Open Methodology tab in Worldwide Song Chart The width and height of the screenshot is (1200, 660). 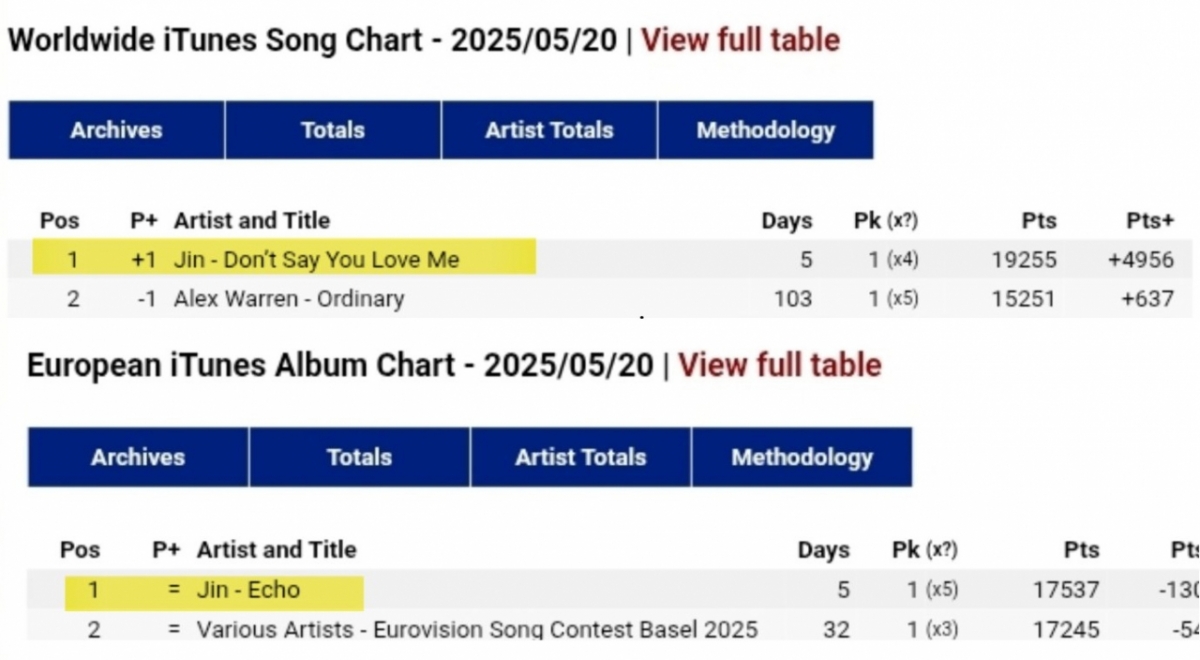click(765, 130)
